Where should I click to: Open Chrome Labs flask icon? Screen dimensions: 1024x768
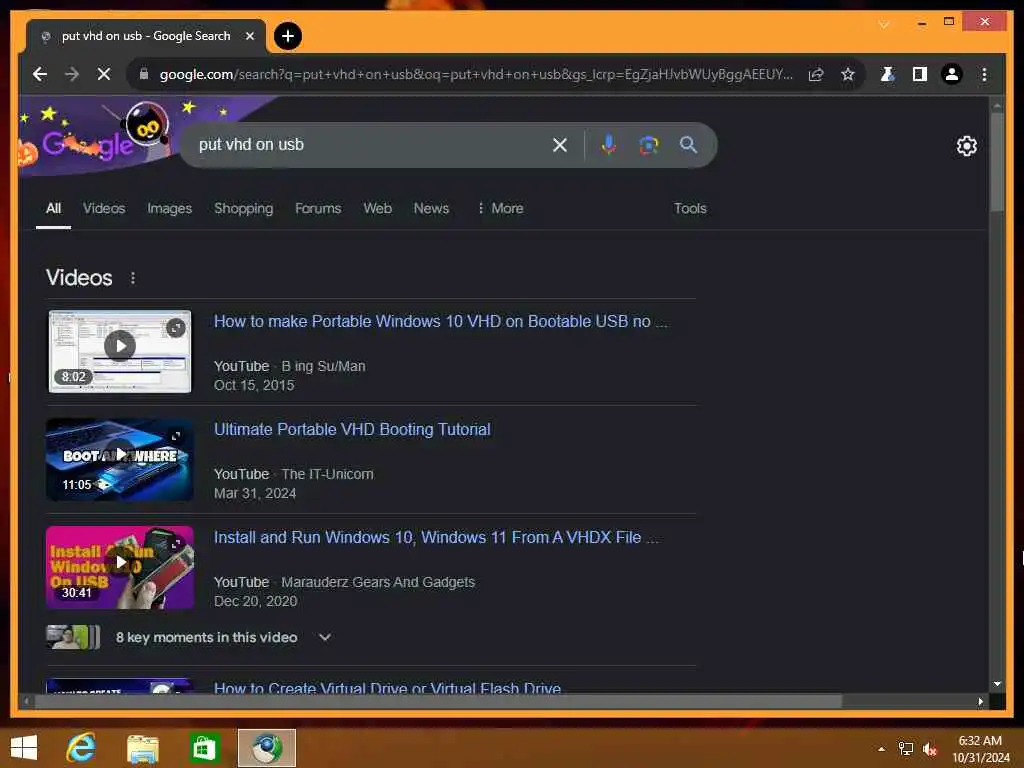point(887,74)
